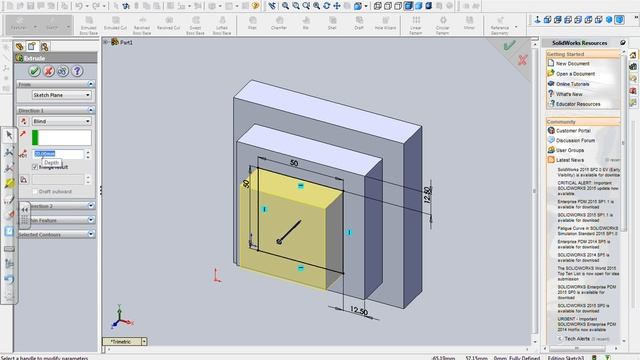
Task: Open the What's New link
Action: tap(569, 94)
